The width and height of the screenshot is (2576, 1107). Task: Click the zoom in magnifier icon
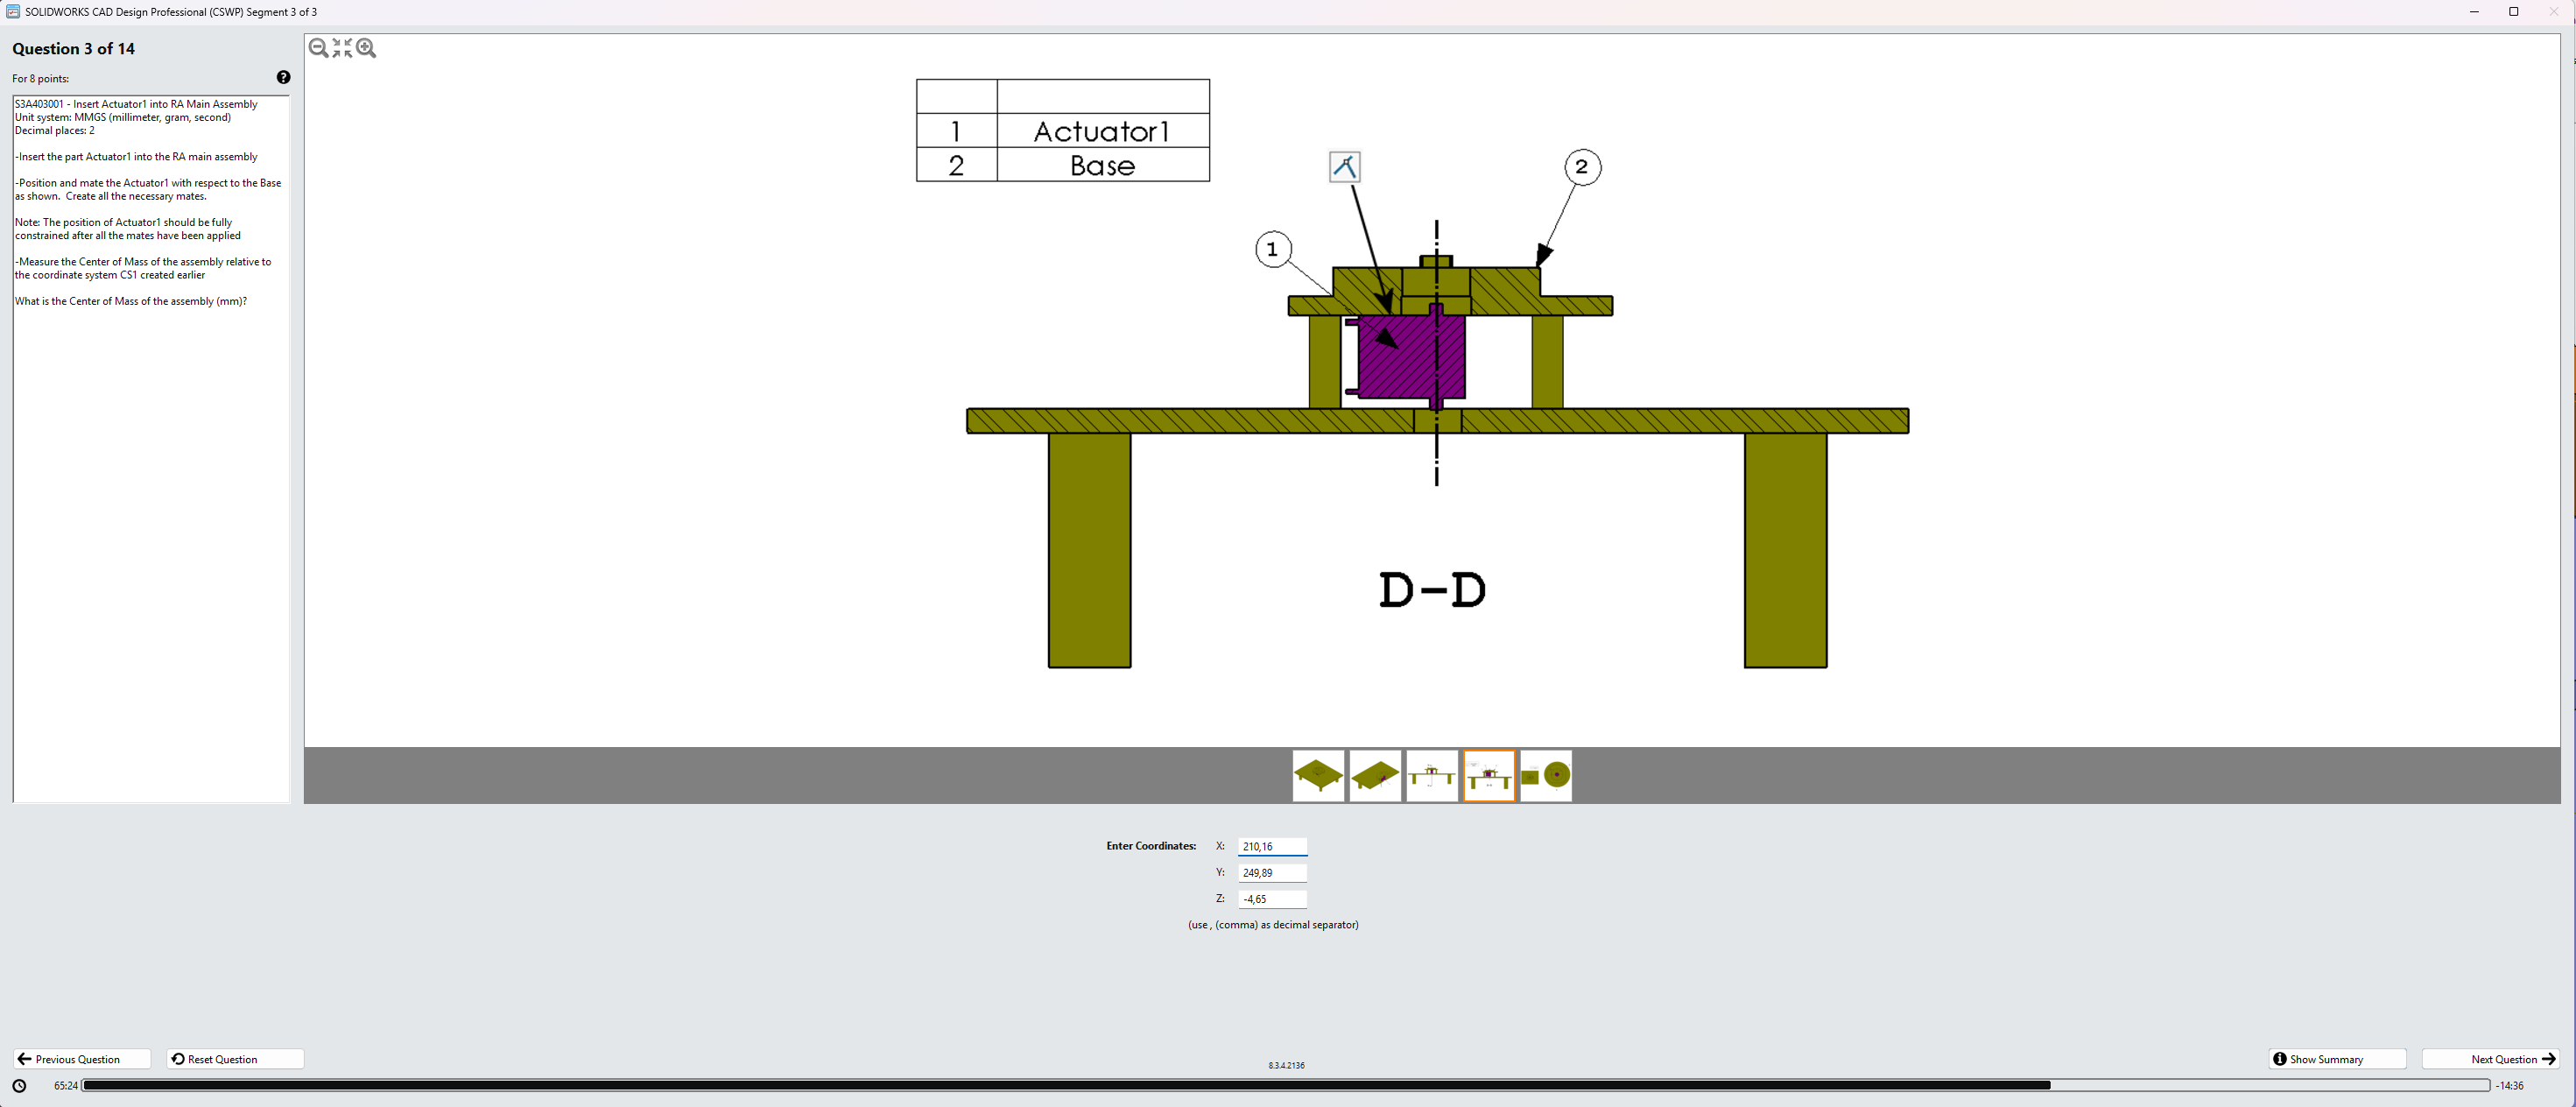click(366, 48)
